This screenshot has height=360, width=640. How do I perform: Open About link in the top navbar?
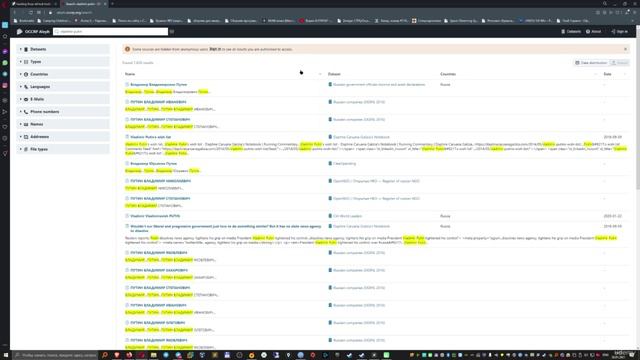593,31
